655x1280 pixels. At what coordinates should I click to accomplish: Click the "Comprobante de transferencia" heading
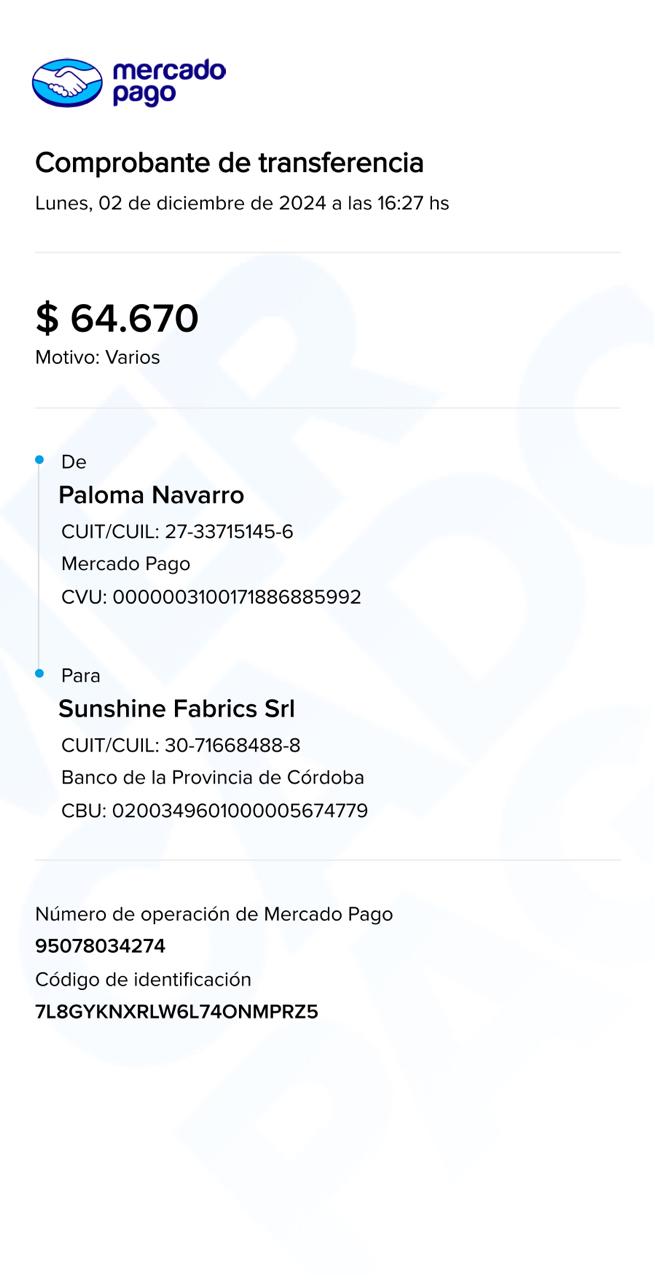tap(229, 163)
